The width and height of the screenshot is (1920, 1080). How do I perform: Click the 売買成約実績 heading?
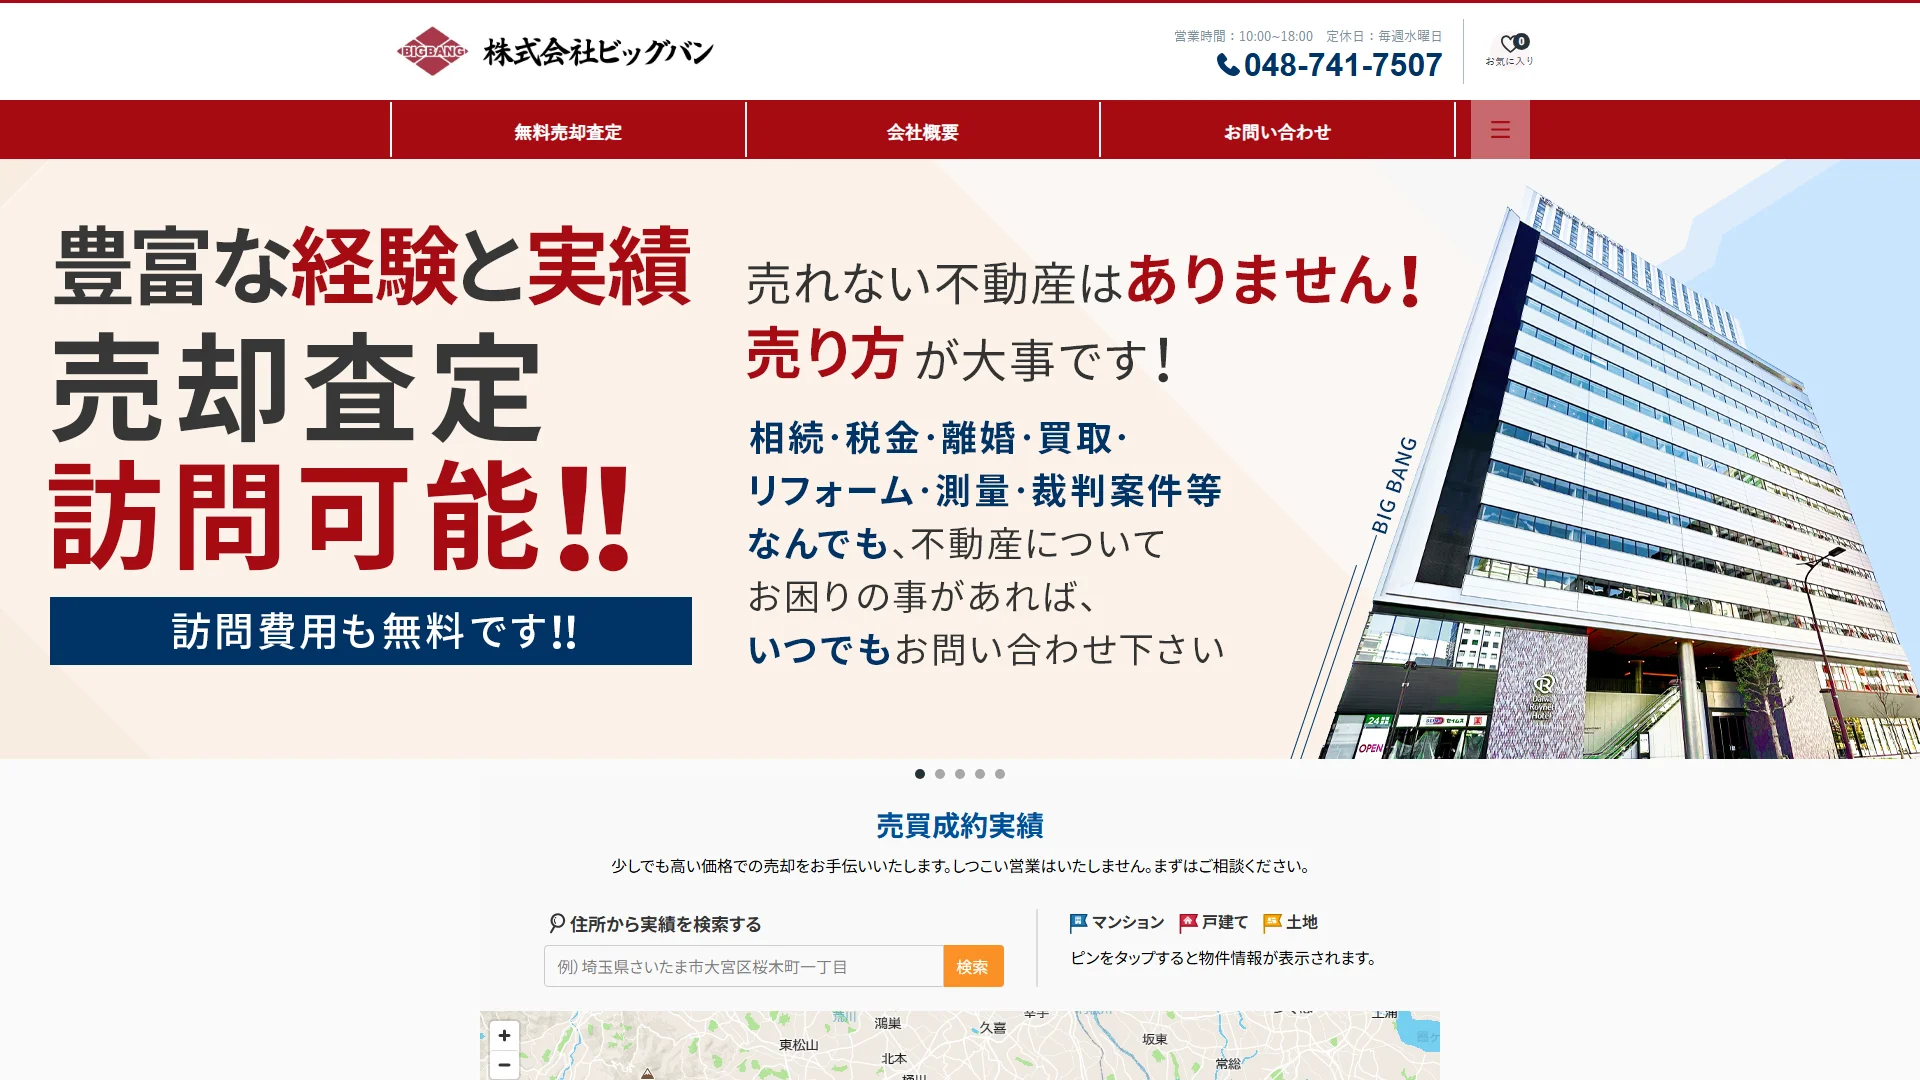(960, 826)
